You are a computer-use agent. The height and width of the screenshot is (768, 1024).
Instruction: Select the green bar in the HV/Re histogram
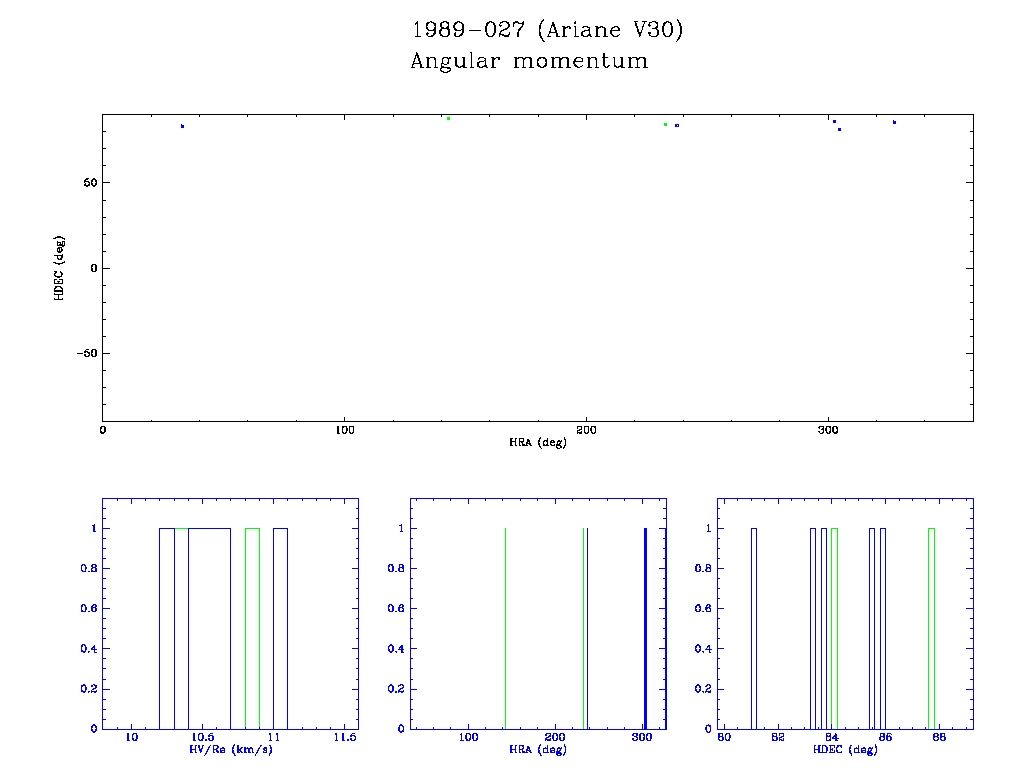pyautogui.click(x=252, y=628)
